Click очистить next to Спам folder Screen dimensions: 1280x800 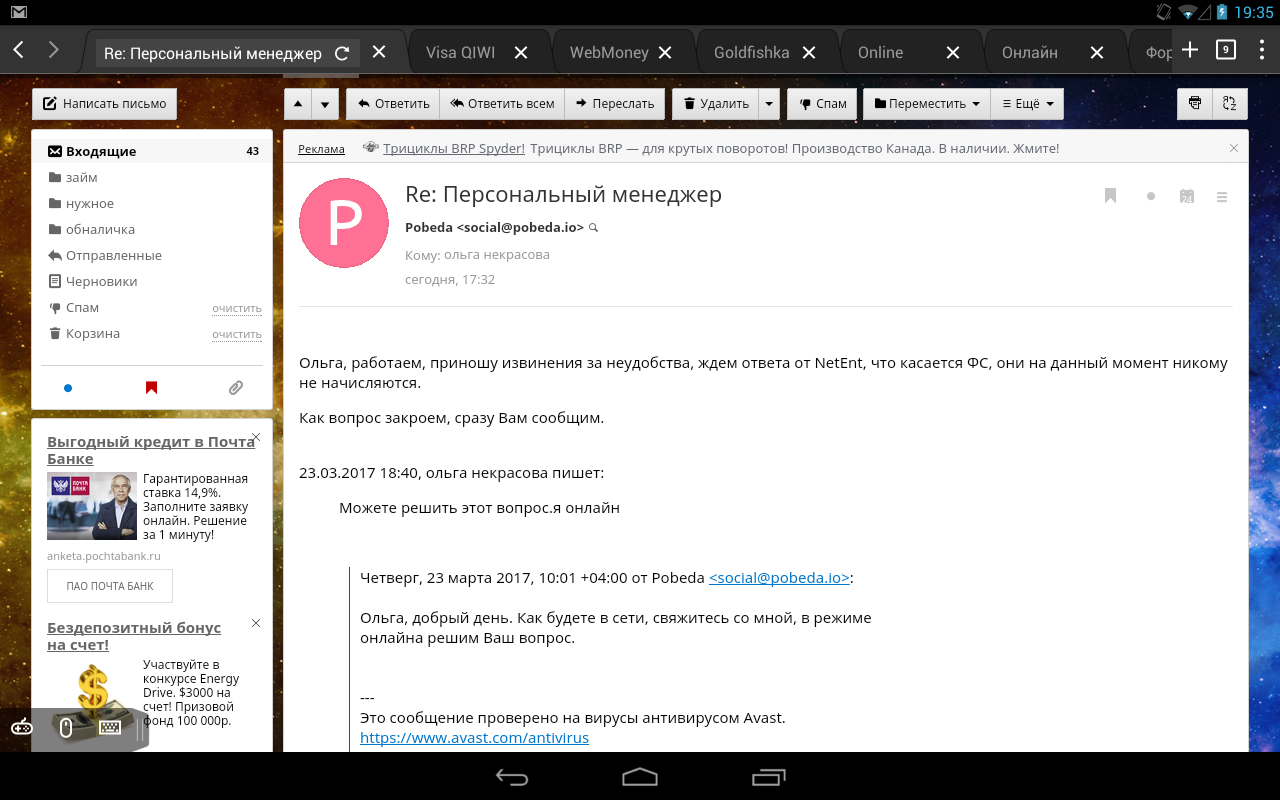pyautogui.click(x=237, y=309)
